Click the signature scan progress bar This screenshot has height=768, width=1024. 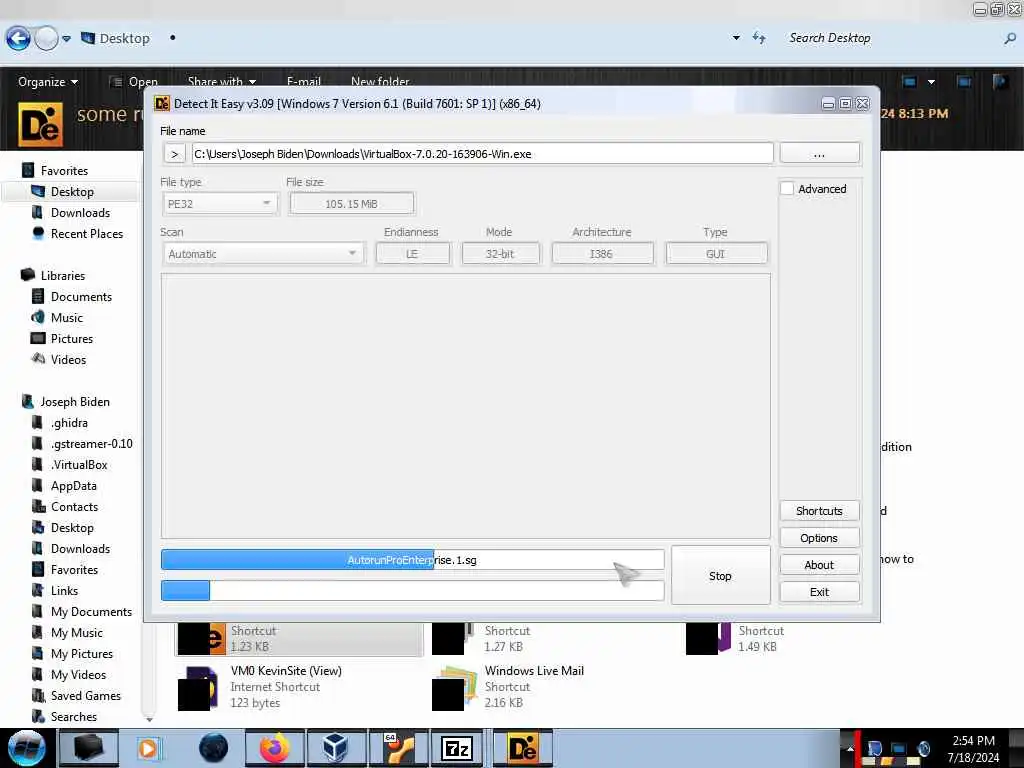point(412,560)
